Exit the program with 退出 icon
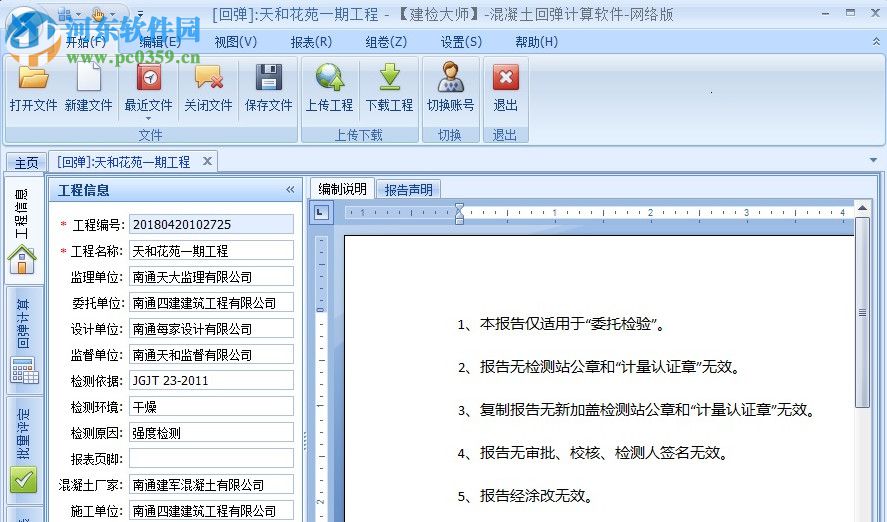This screenshot has height=522, width=887. (505, 88)
